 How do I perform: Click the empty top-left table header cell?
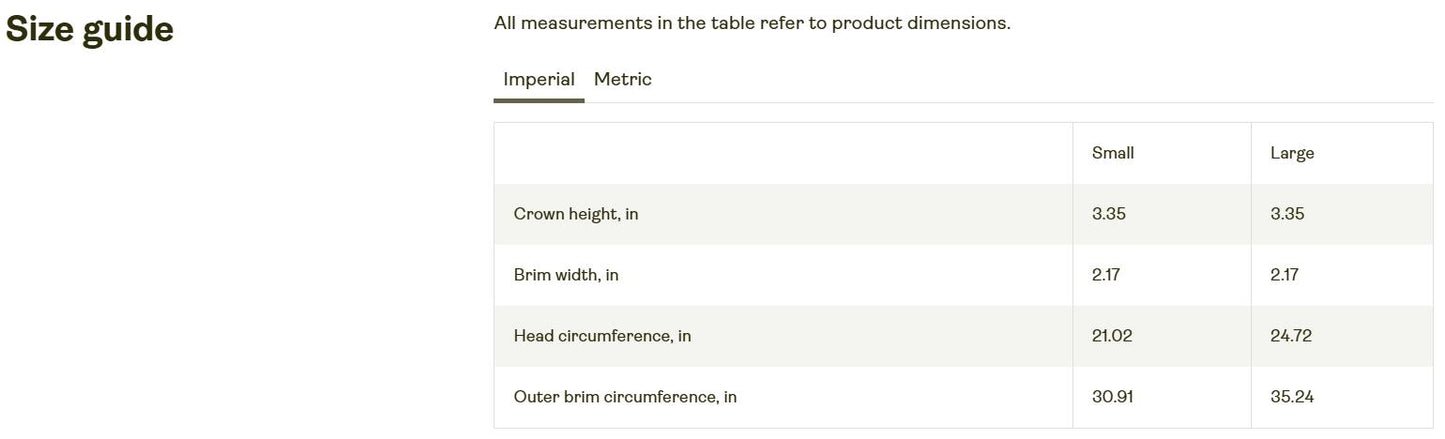783,153
